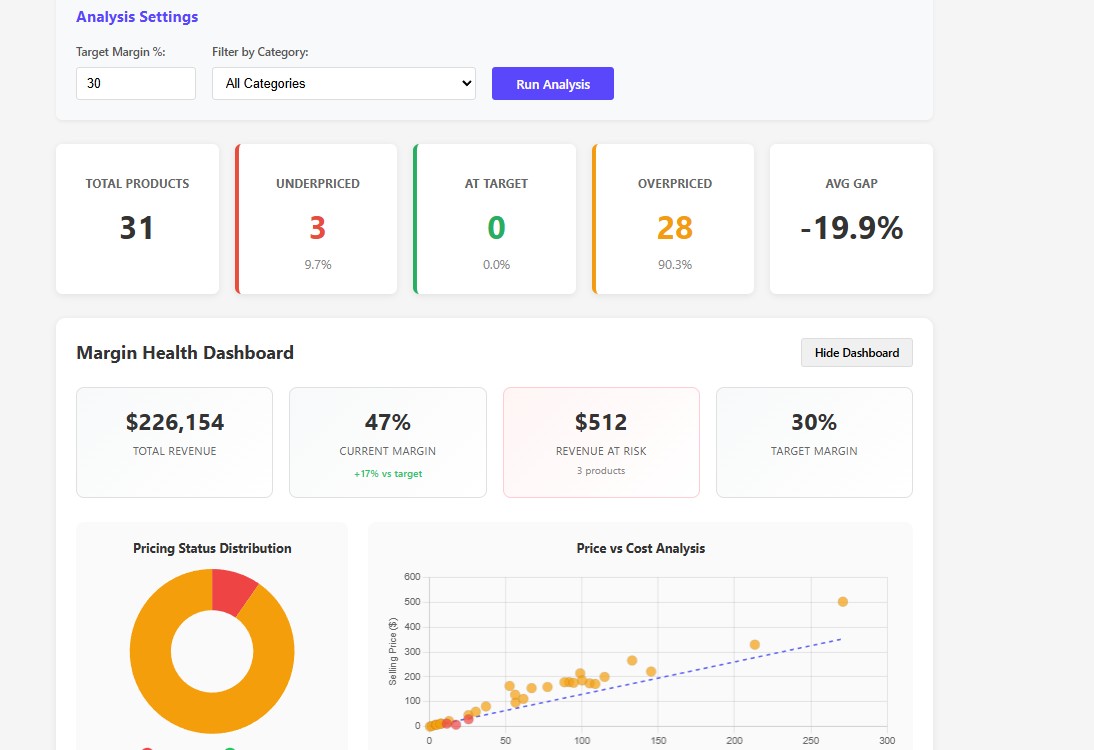Click the Overpriced card showing 28
Image resolution: width=1094 pixels, height=750 pixels.
[672, 218]
